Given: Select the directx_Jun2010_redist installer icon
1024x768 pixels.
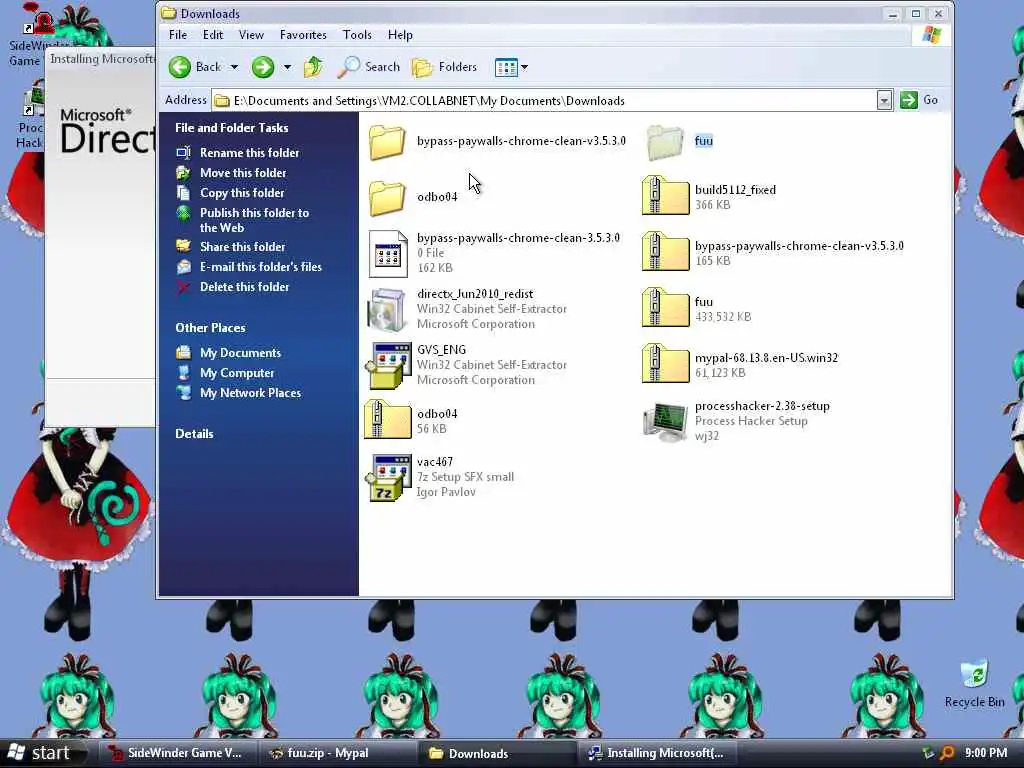Looking at the screenshot, I should 387,310.
